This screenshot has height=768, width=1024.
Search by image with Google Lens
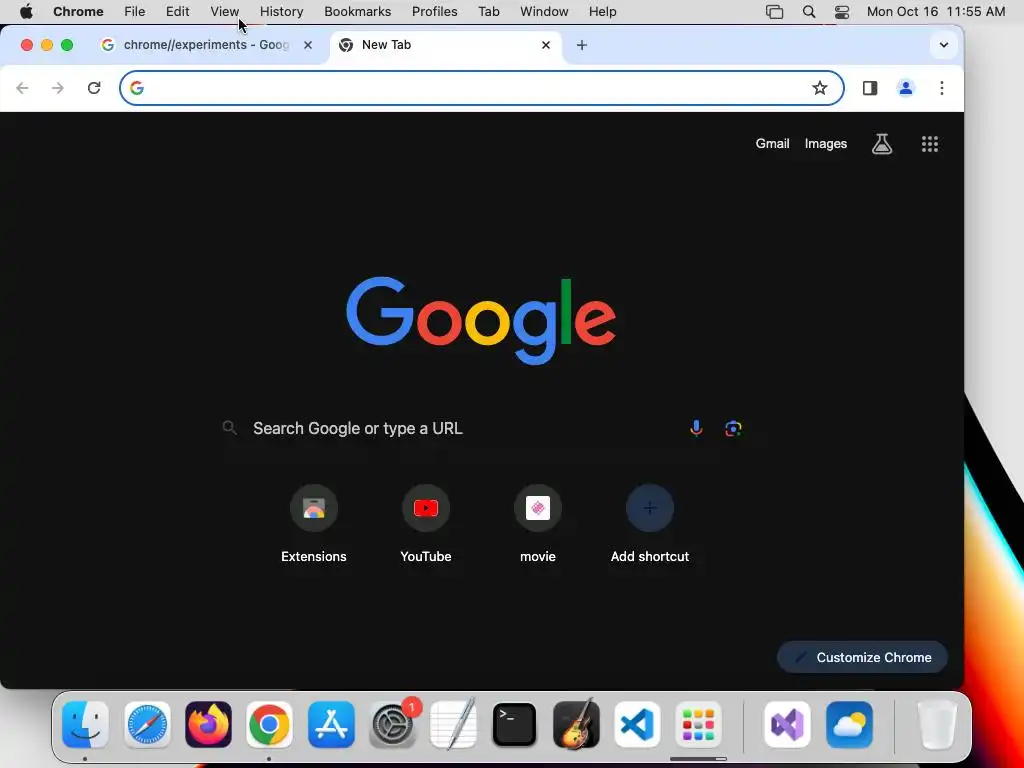coord(733,428)
